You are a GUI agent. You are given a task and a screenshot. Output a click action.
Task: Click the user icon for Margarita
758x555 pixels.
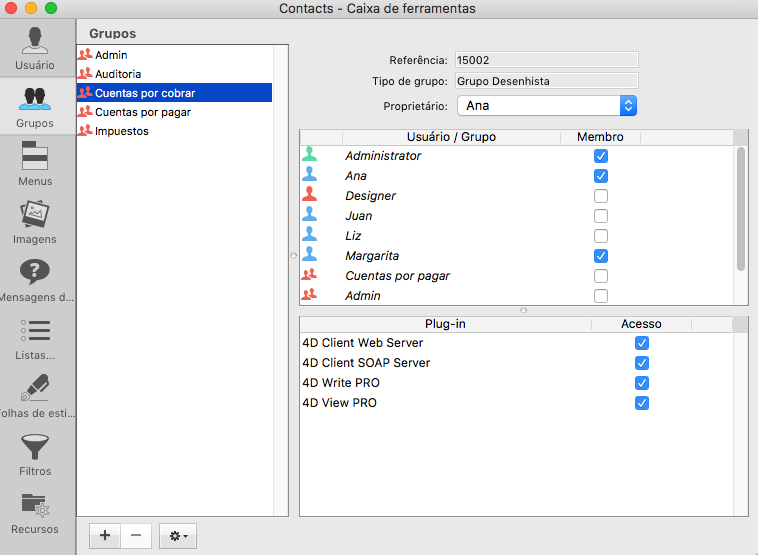click(x=309, y=254)
